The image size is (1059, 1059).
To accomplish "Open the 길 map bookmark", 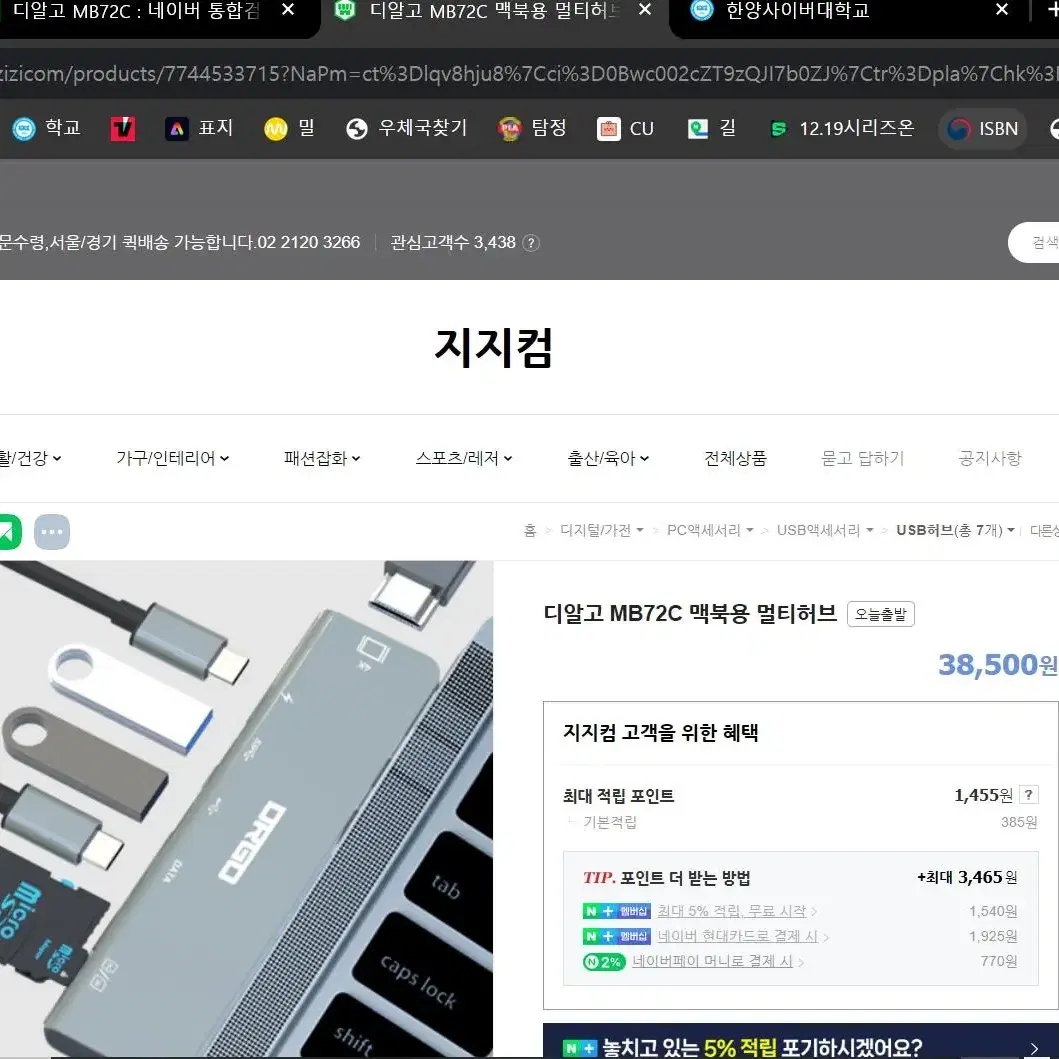I will [x=712, y=128].
